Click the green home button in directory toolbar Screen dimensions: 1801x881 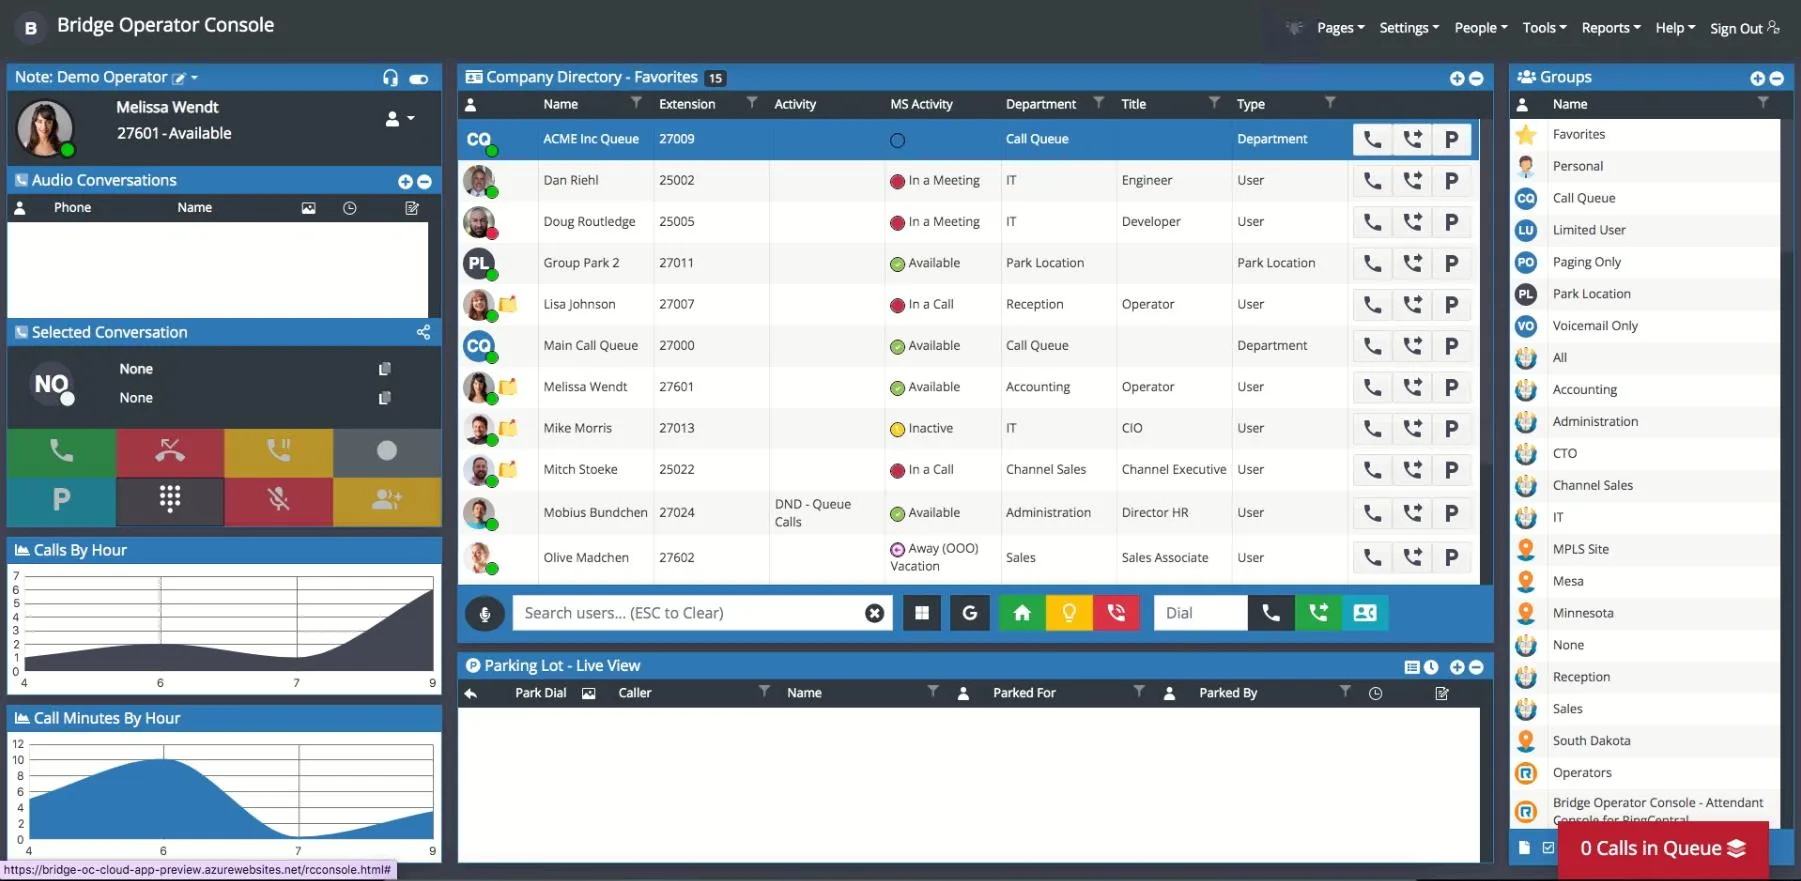point(1021,613)
